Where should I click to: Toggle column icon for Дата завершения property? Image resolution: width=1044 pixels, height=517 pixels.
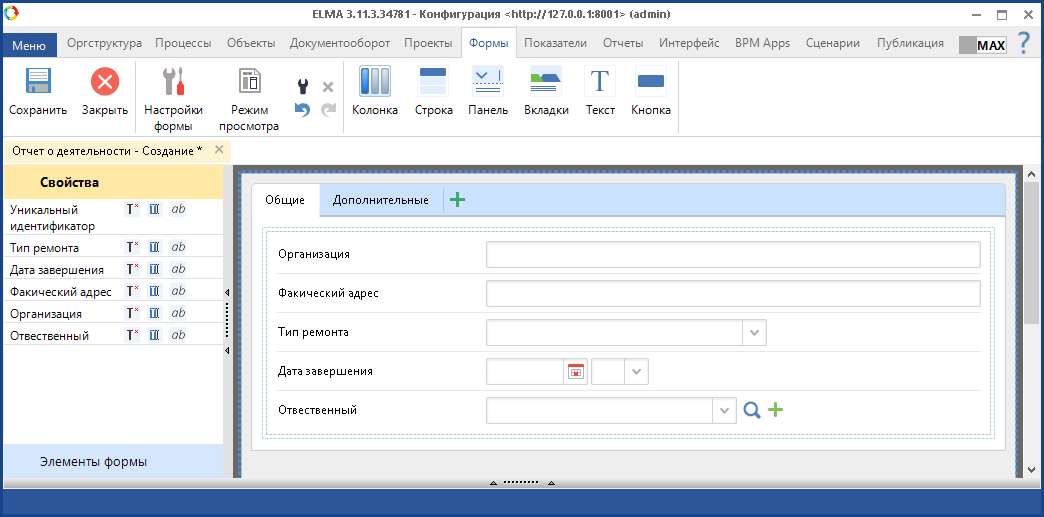pos(154,269)
